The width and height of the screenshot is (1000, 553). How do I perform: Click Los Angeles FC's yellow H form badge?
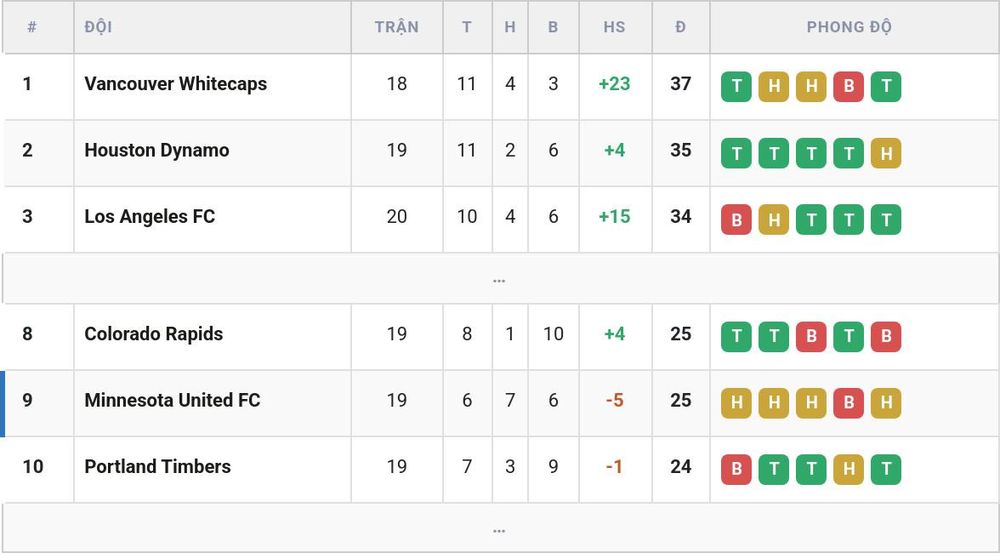pos(774,219)
